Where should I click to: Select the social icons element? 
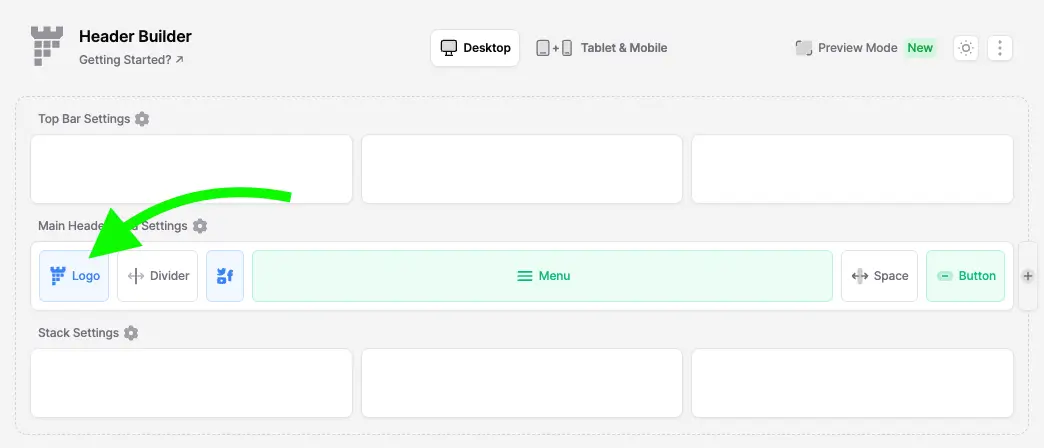click(x=225, y=276)
